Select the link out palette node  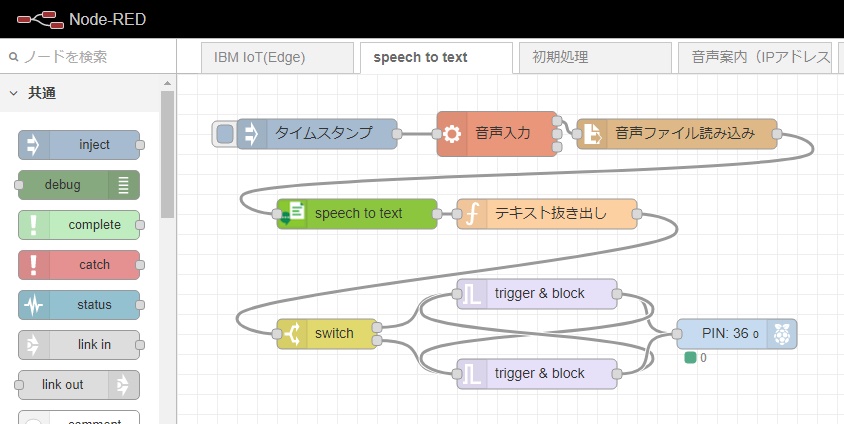tap(79, 385)
